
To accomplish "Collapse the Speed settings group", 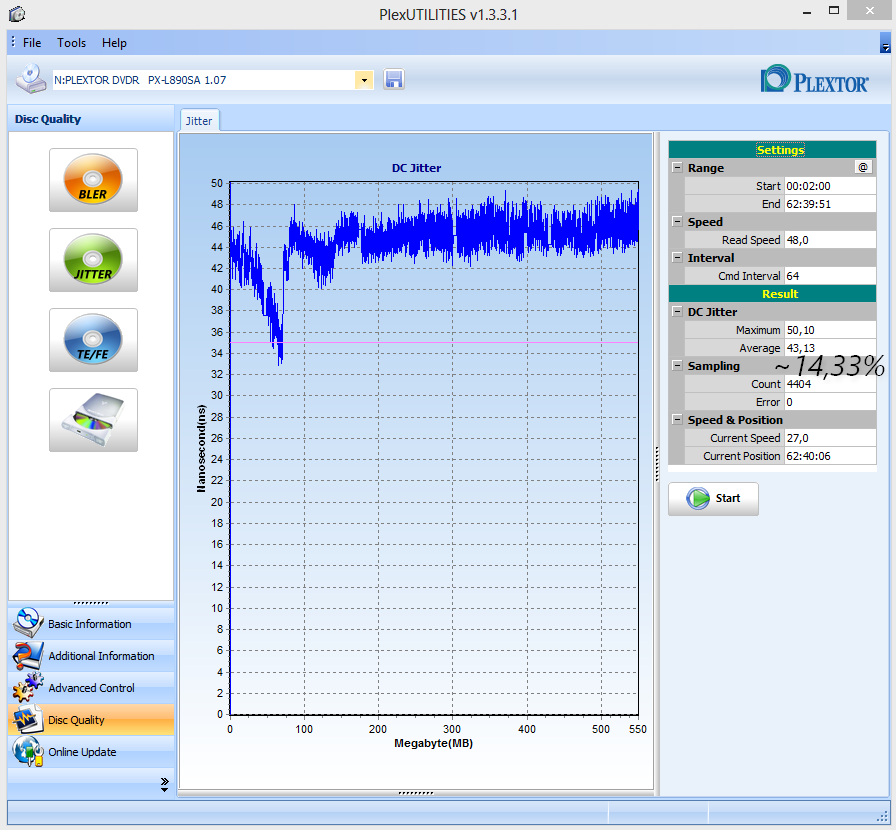I will pos(677,221).
